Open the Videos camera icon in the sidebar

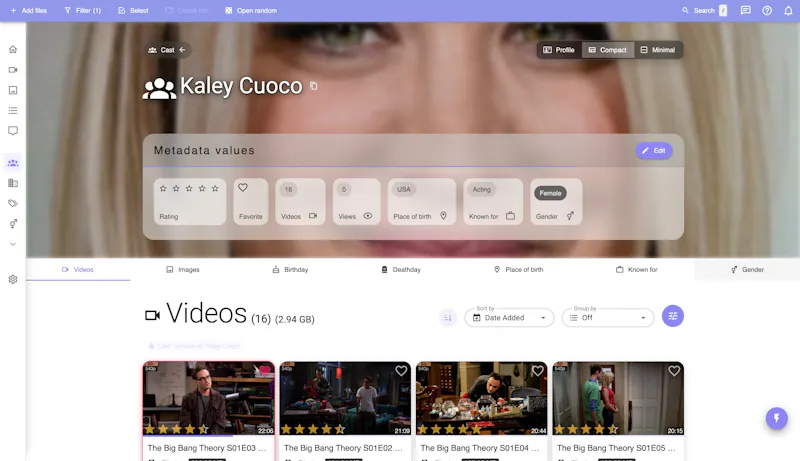[13, 70]
